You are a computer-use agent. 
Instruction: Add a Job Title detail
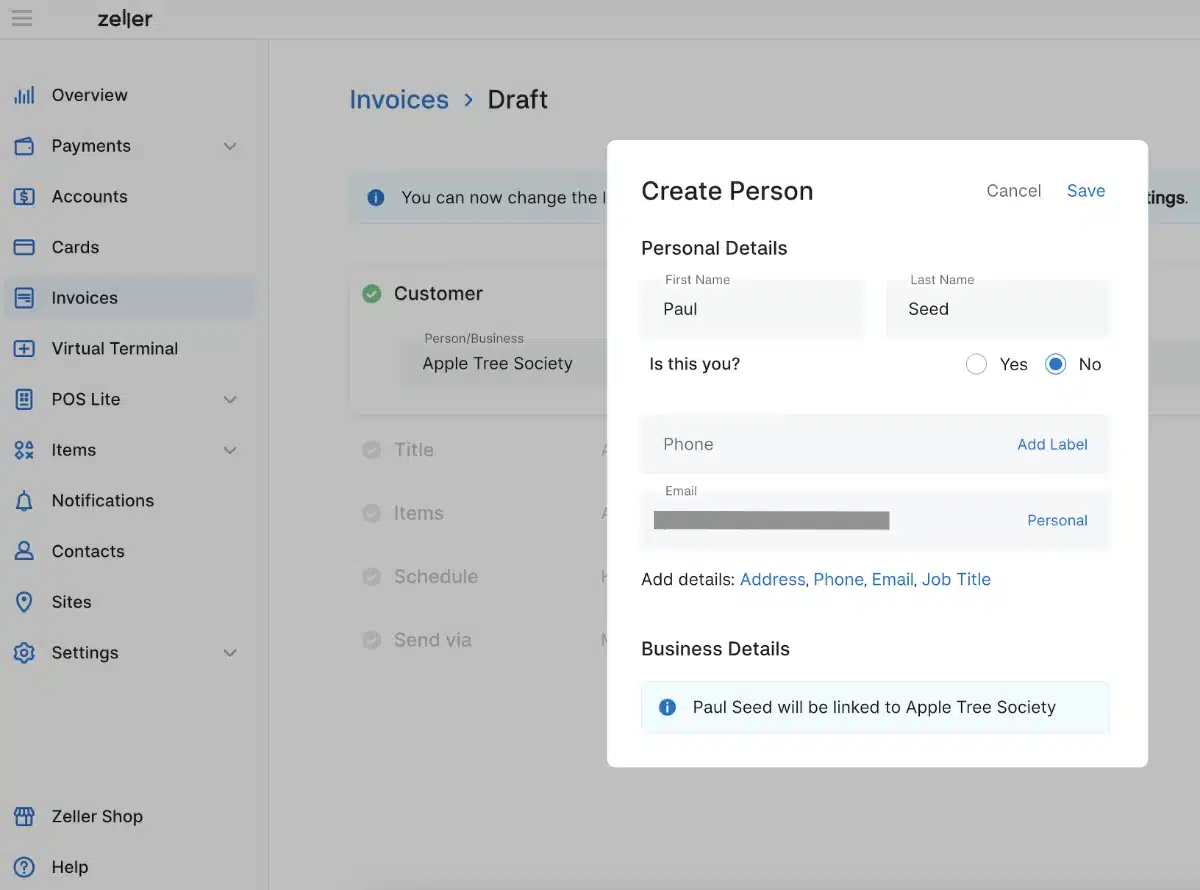(956, 580)
